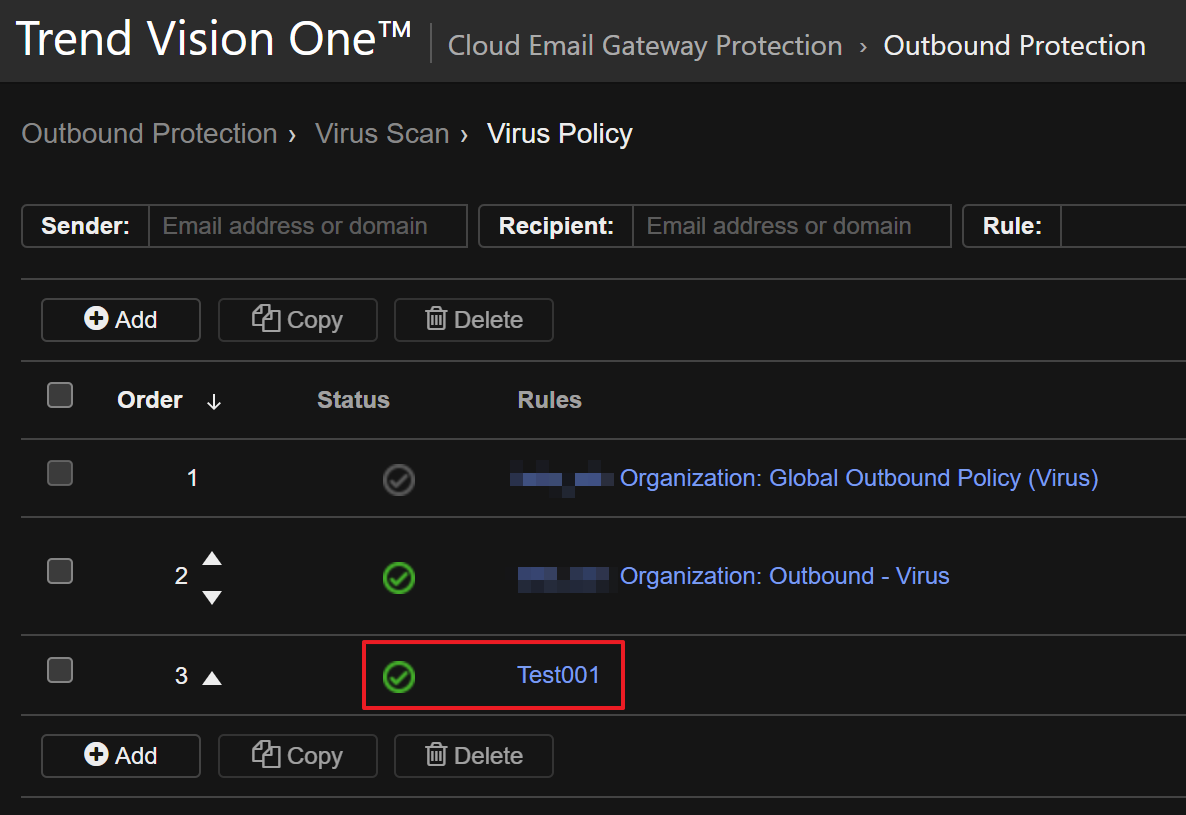Click Sender email address input field
This screenshot has height=815, width=1186.
[307, 226]
